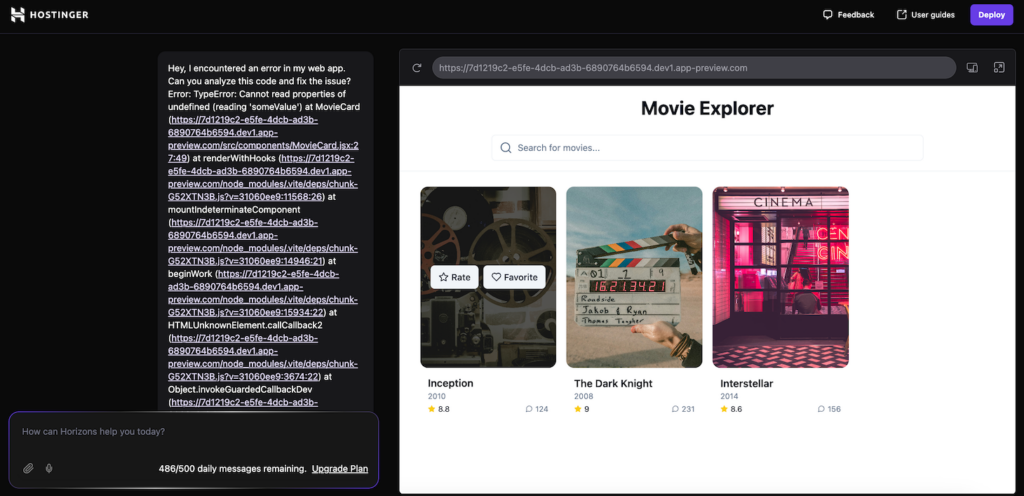Viewport: 1024px width, 496px height.
Task: Follow the Upgrade Plan link
Action: (x=339, y=468)
